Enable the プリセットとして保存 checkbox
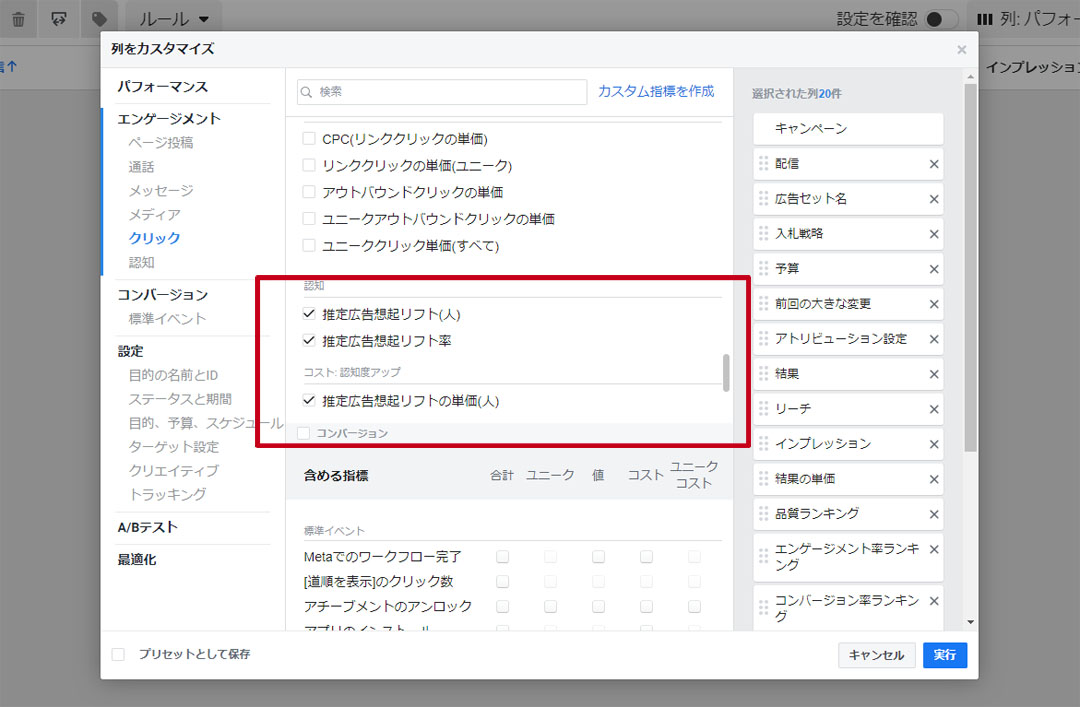1080x707 pixels. (x=119, y=655)
